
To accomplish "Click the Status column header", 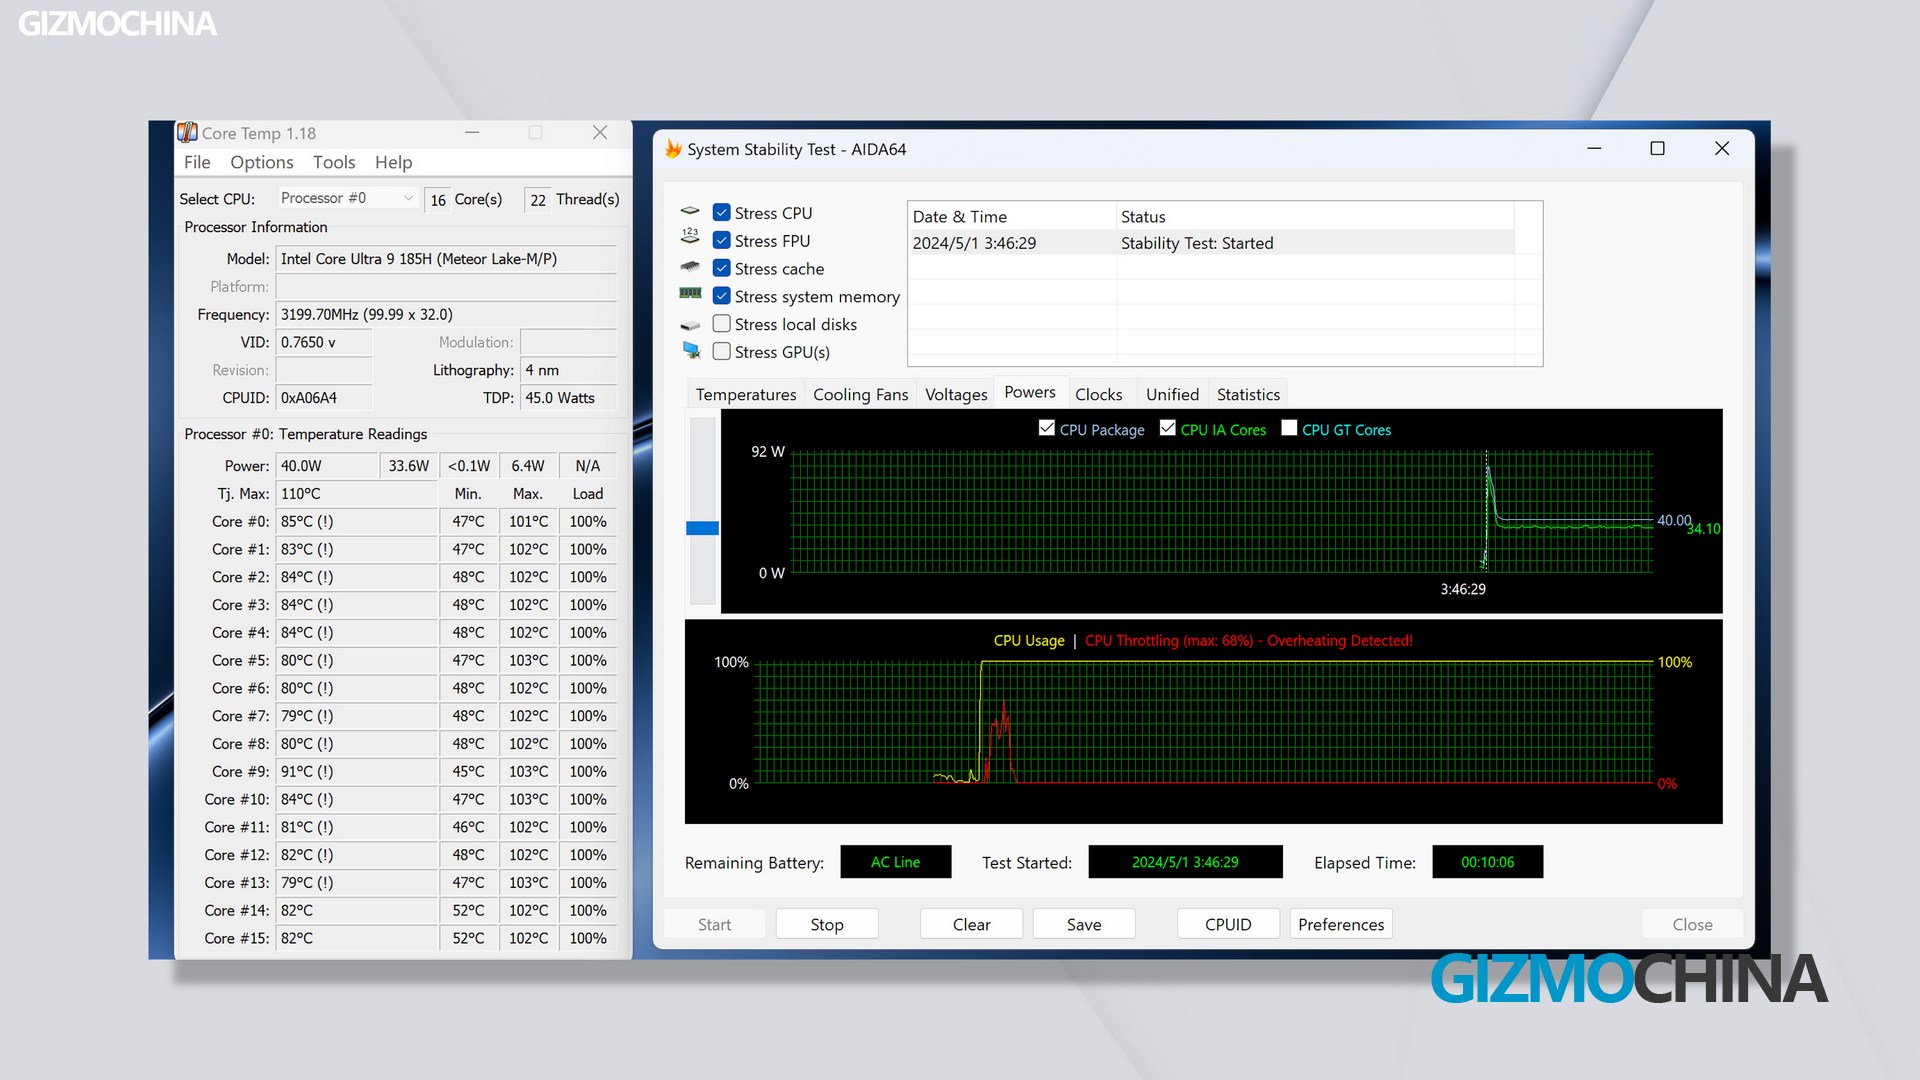I will (x=1315, y=216).
